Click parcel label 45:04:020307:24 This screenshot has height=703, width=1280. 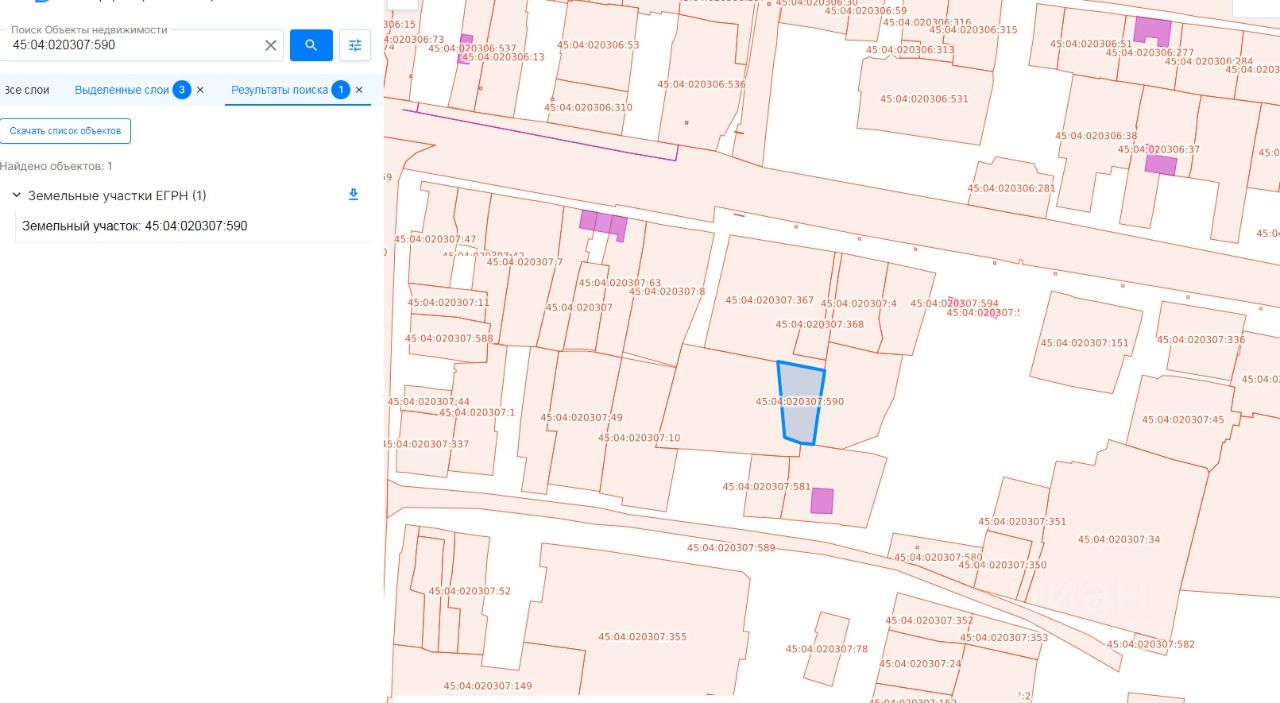pos(920,664)
